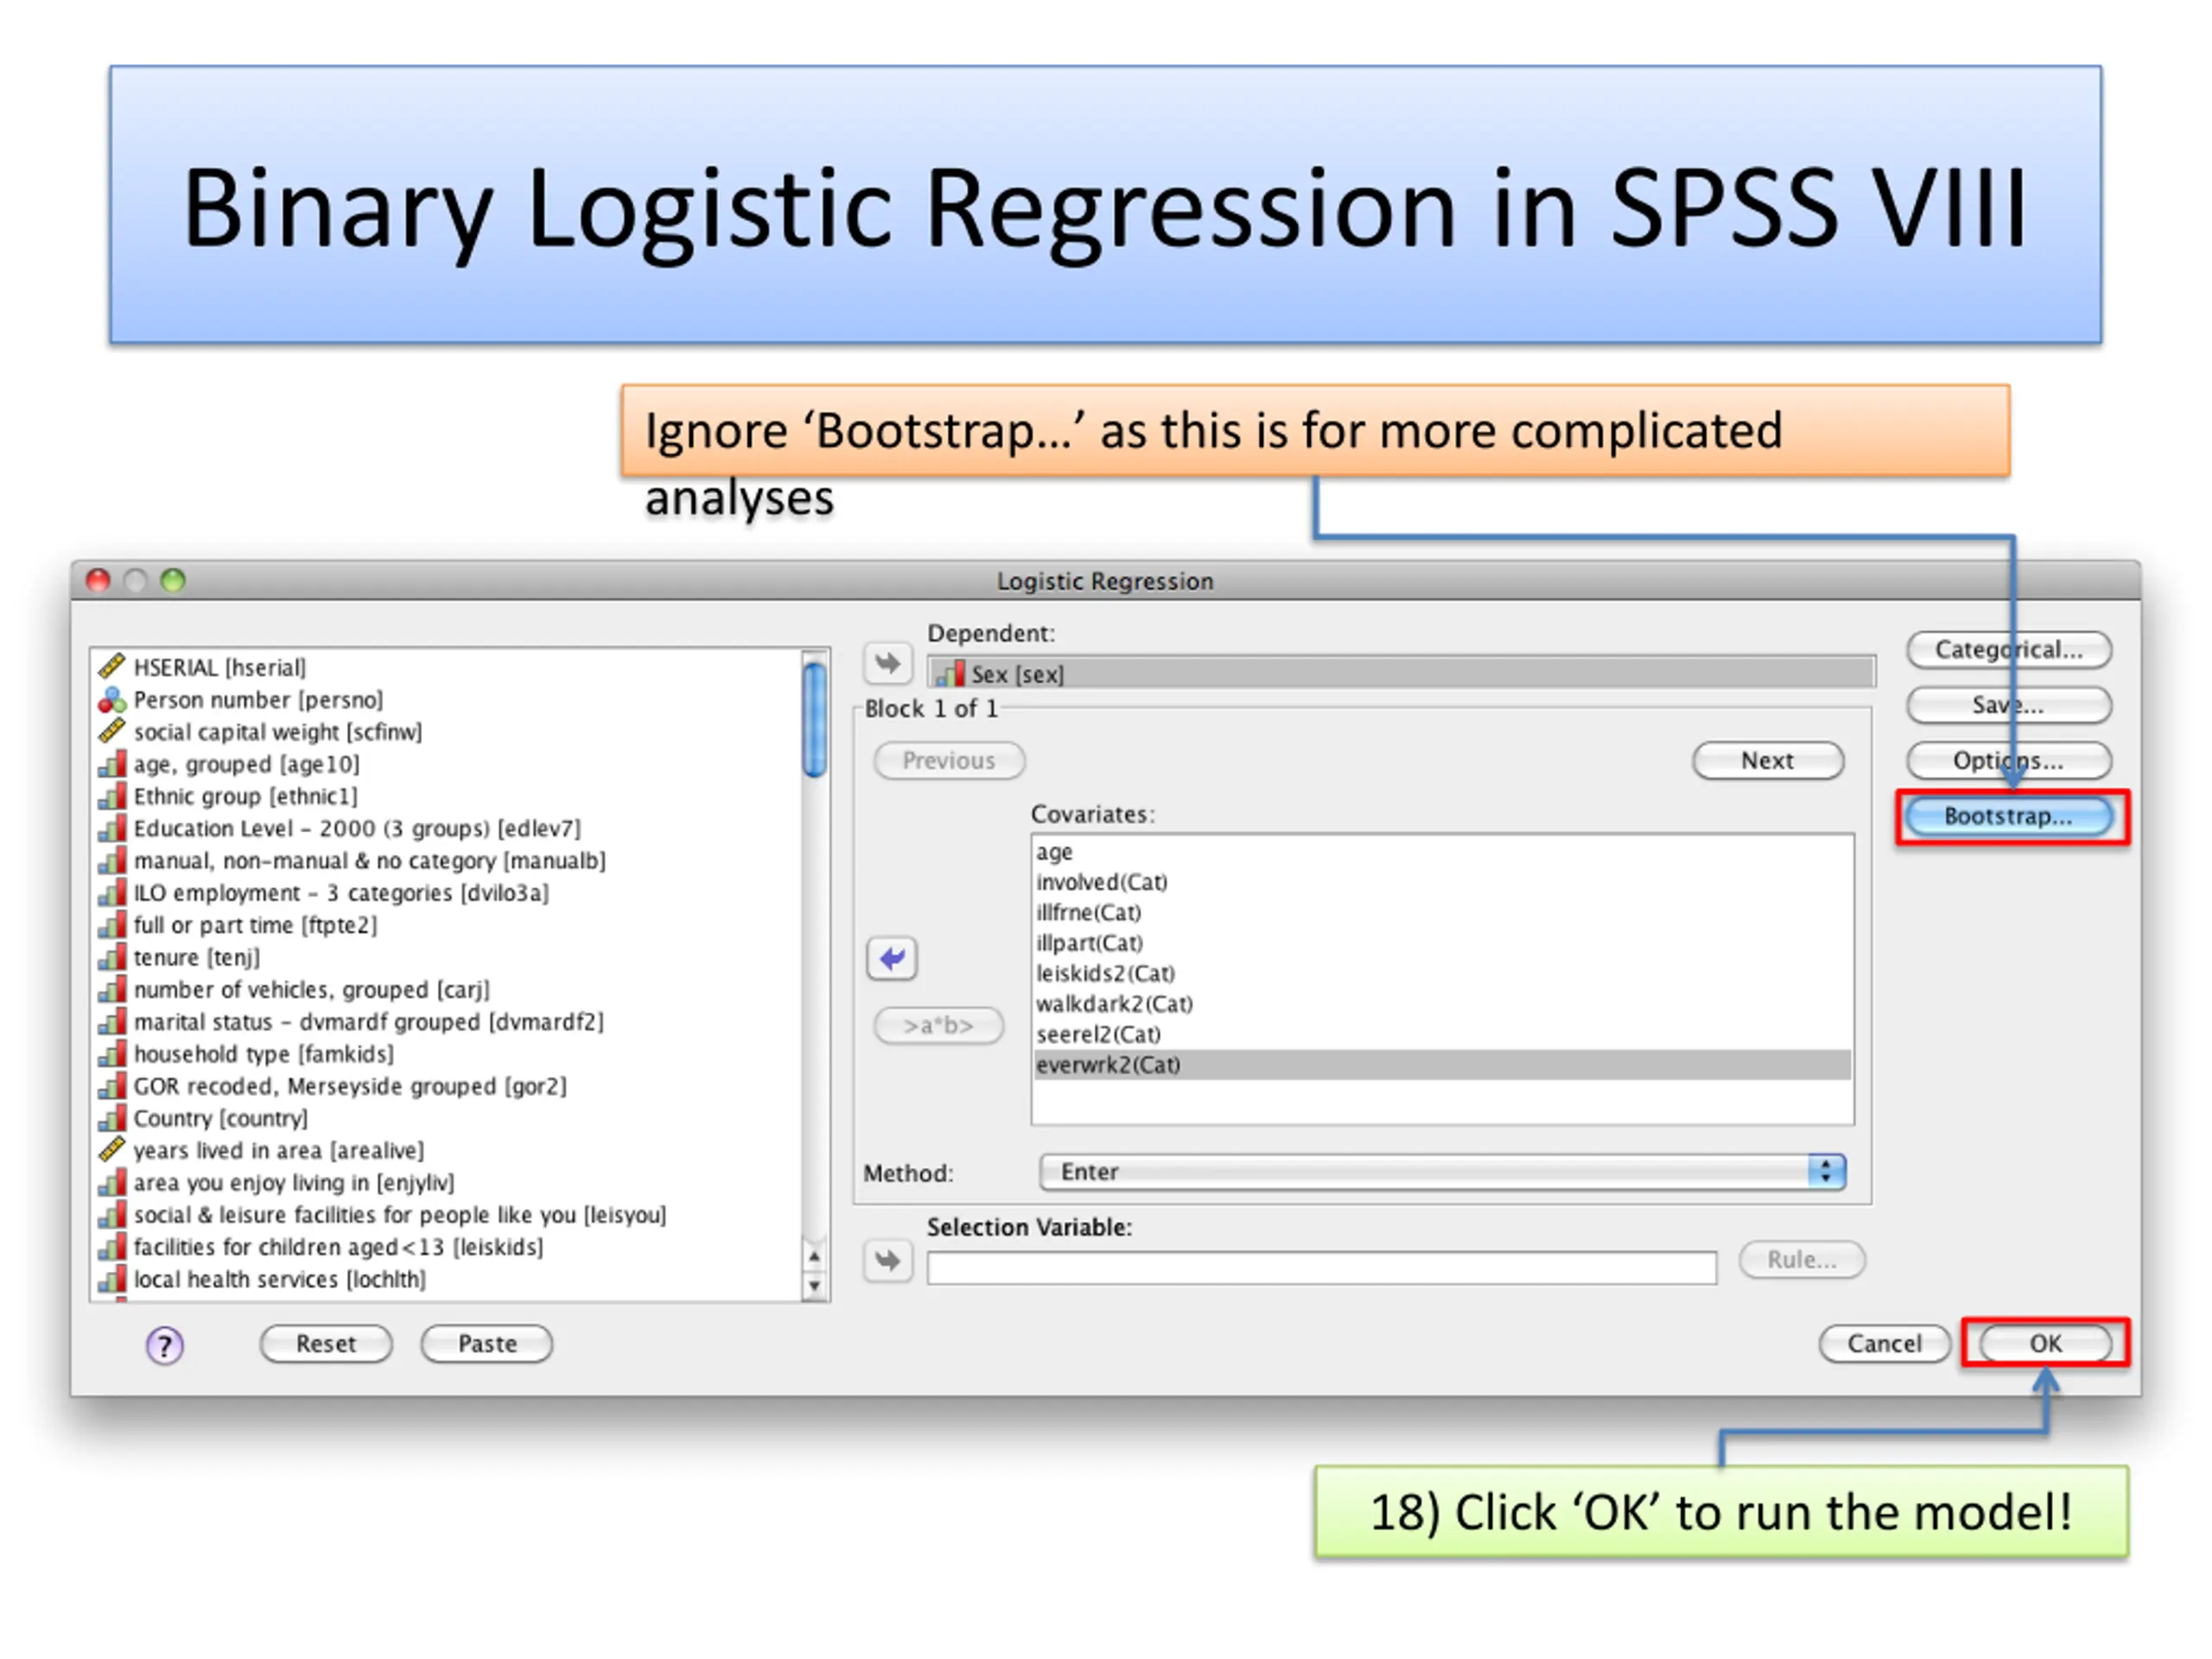Select covariate leiskids2(Cat)
The height and width of the screenshot is (1659, 2212).
1442,973
